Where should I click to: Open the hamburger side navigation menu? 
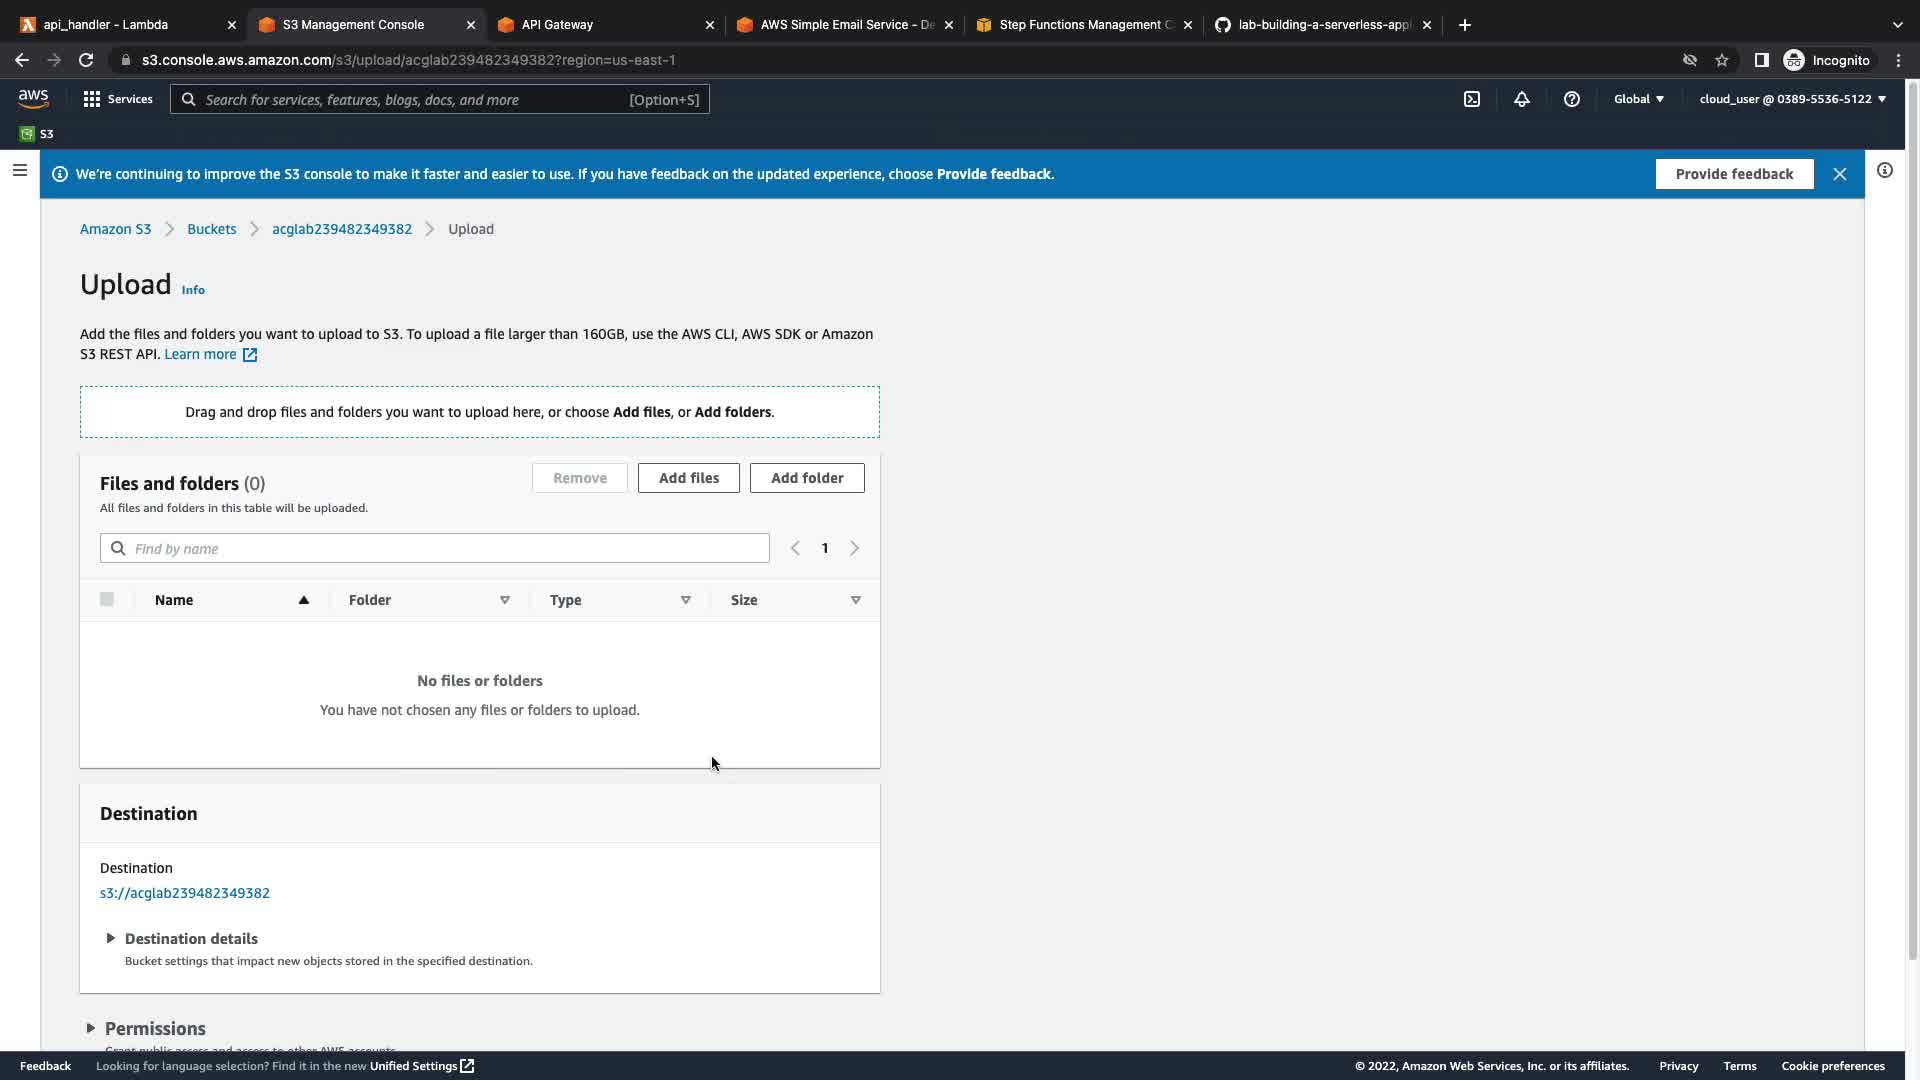pos(19,171)
